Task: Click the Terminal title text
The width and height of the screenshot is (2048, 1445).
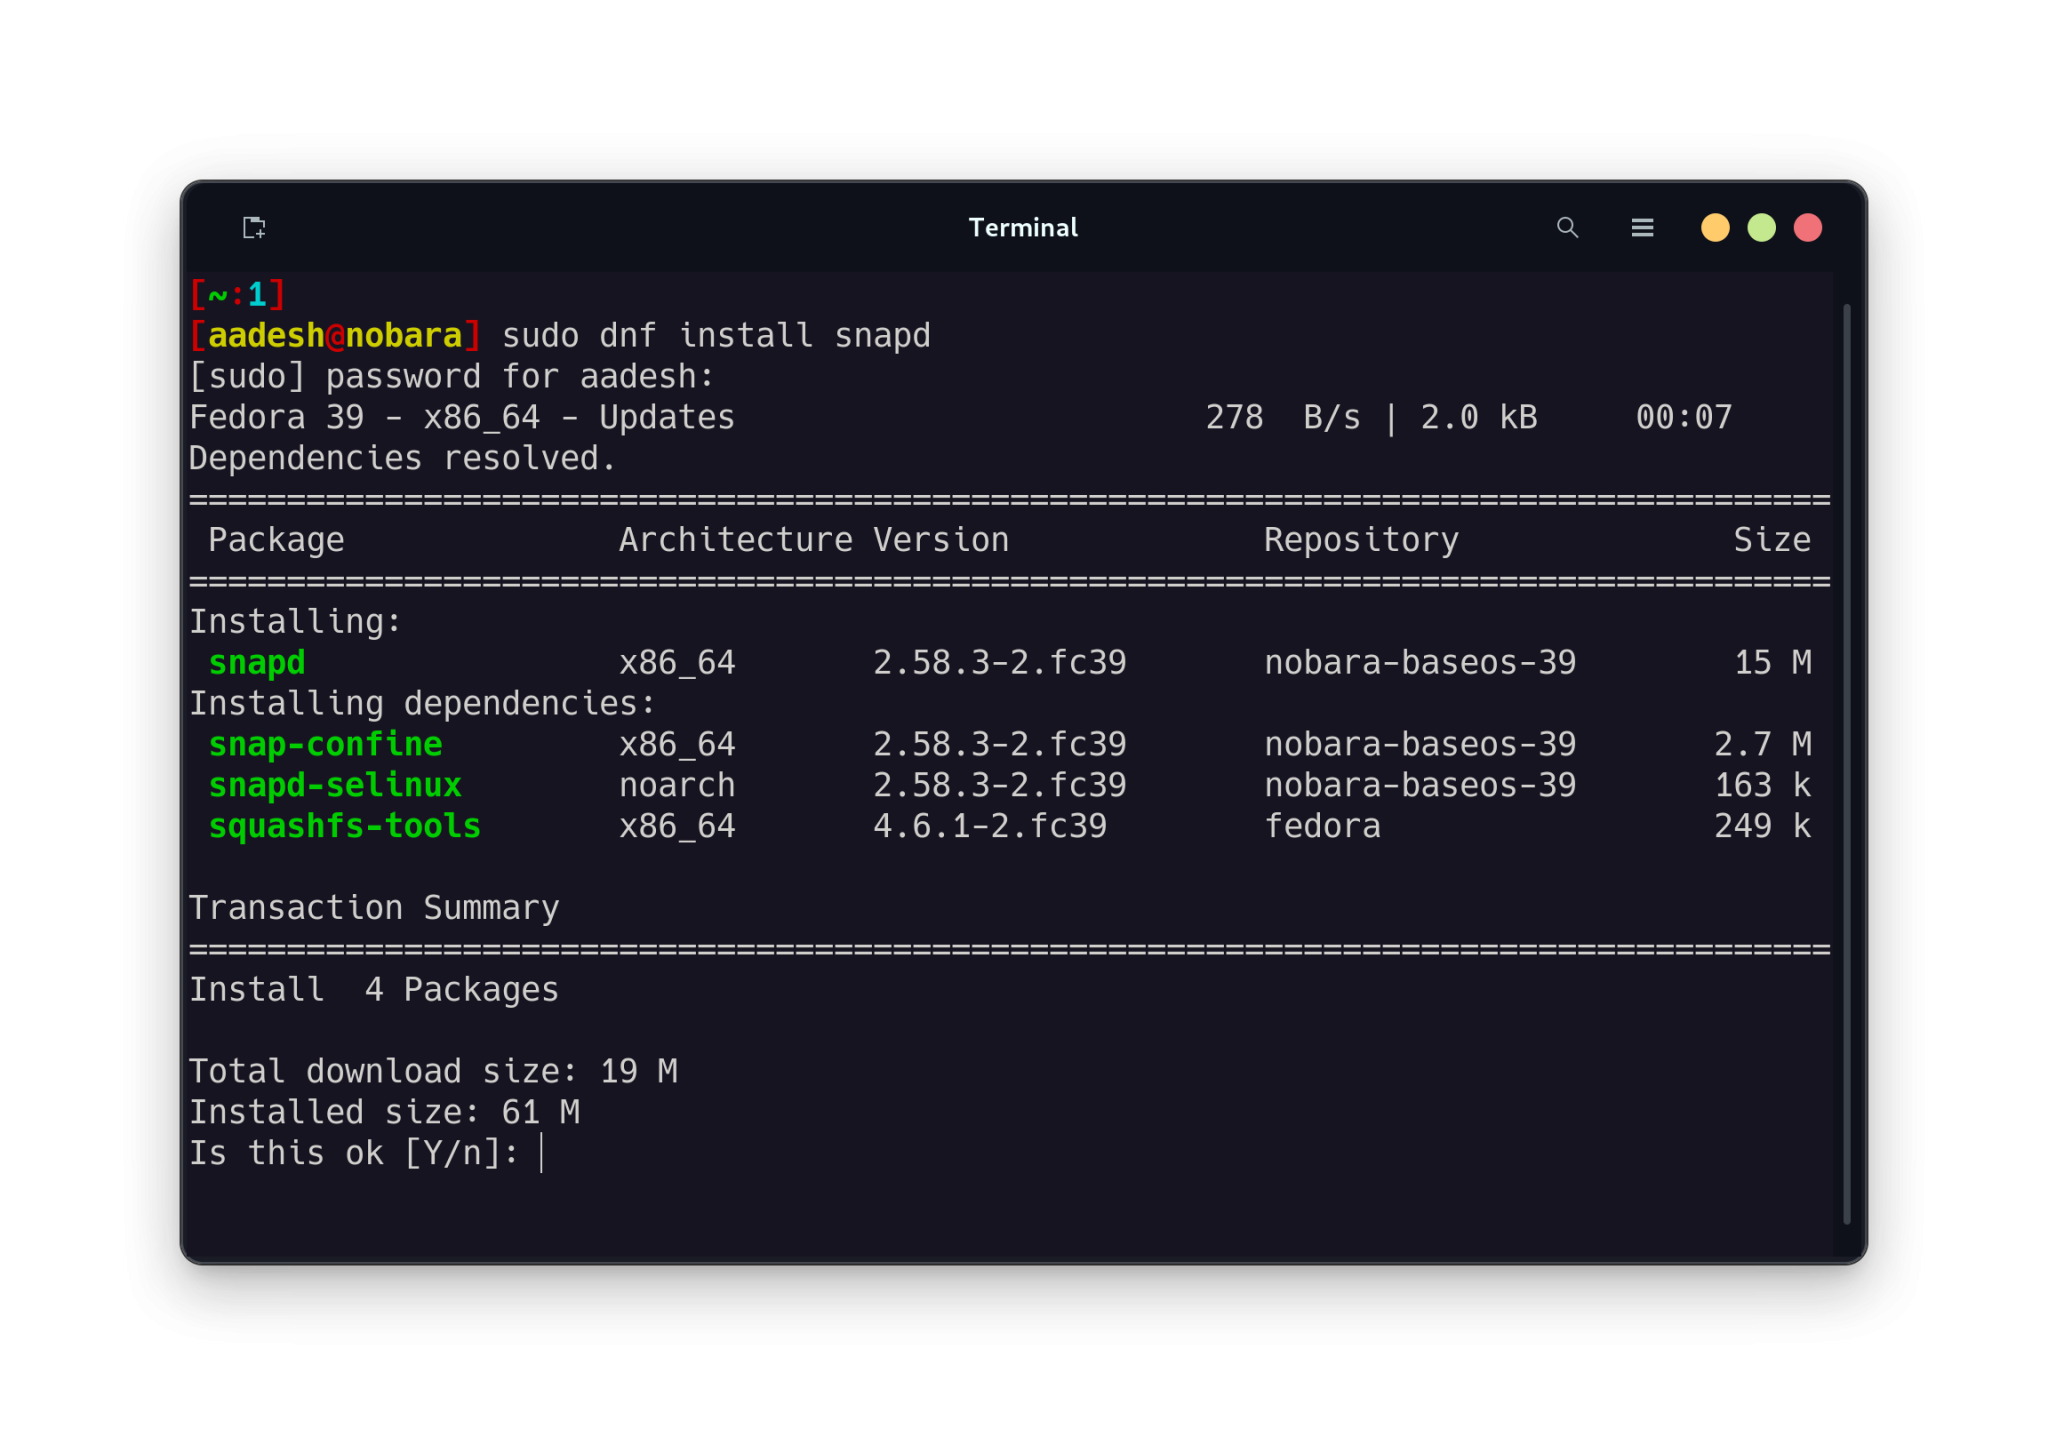Action: (1022, 227)
